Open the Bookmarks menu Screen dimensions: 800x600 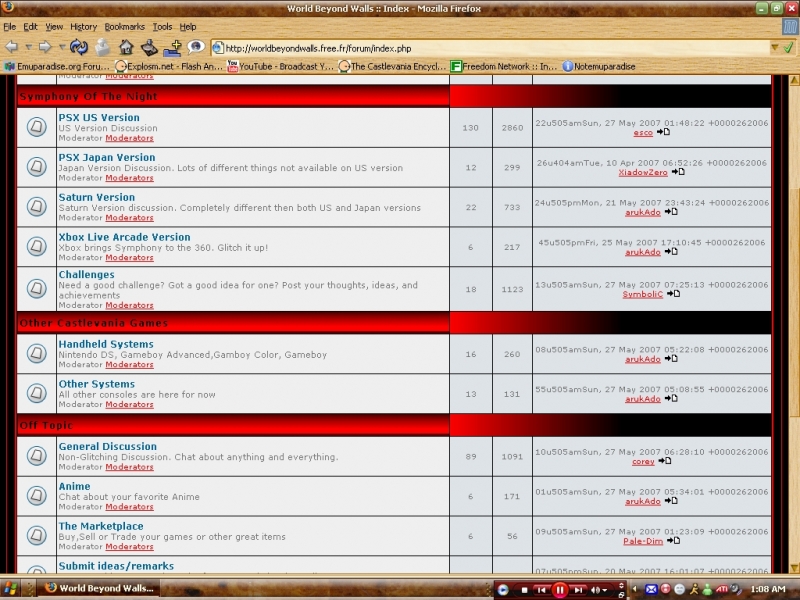click(x=124, y=27)
